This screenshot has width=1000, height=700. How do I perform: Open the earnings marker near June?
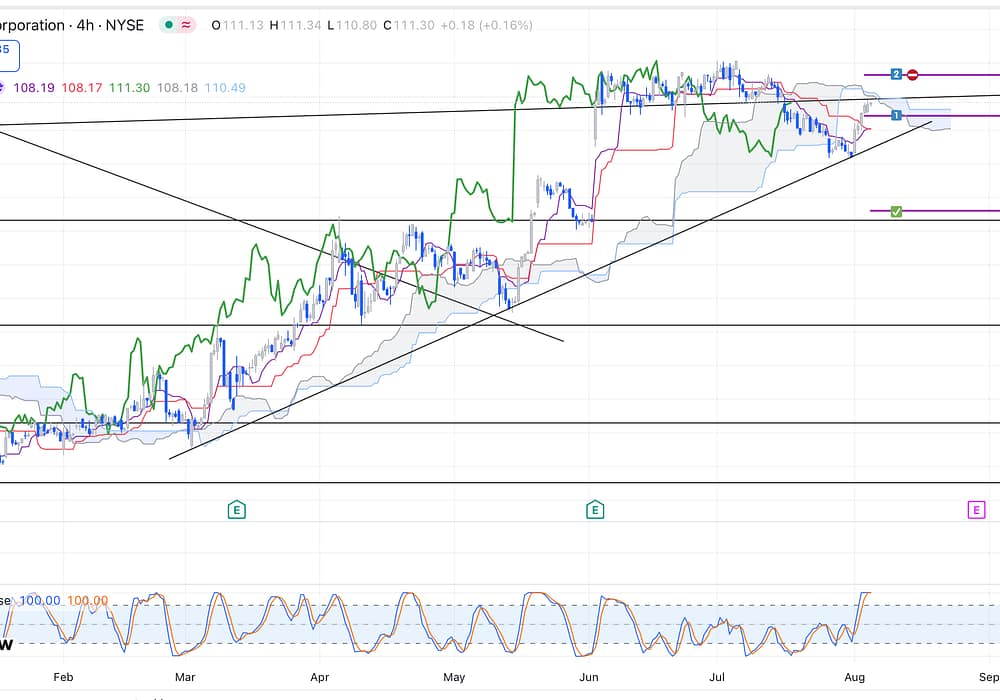[x=594, y=510]
